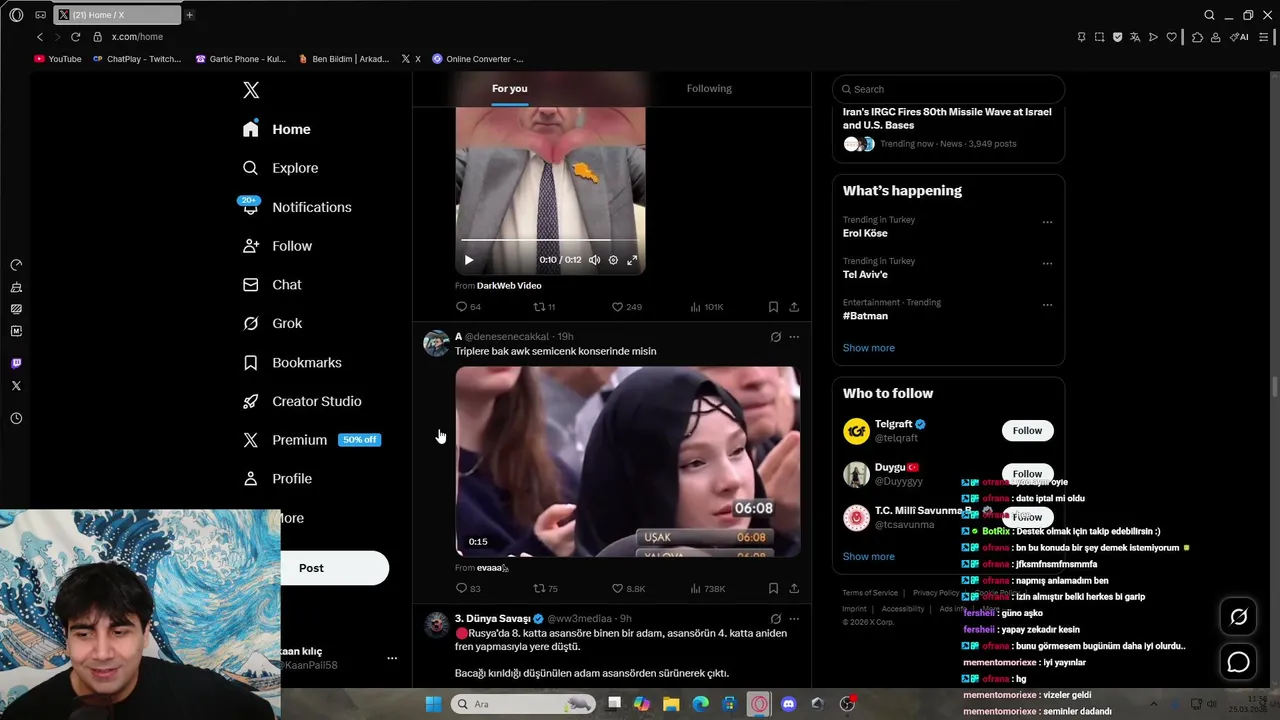1280x720 pixels.
Task: Open floating Grok button at bottom right
Action: click(1238, 617)
